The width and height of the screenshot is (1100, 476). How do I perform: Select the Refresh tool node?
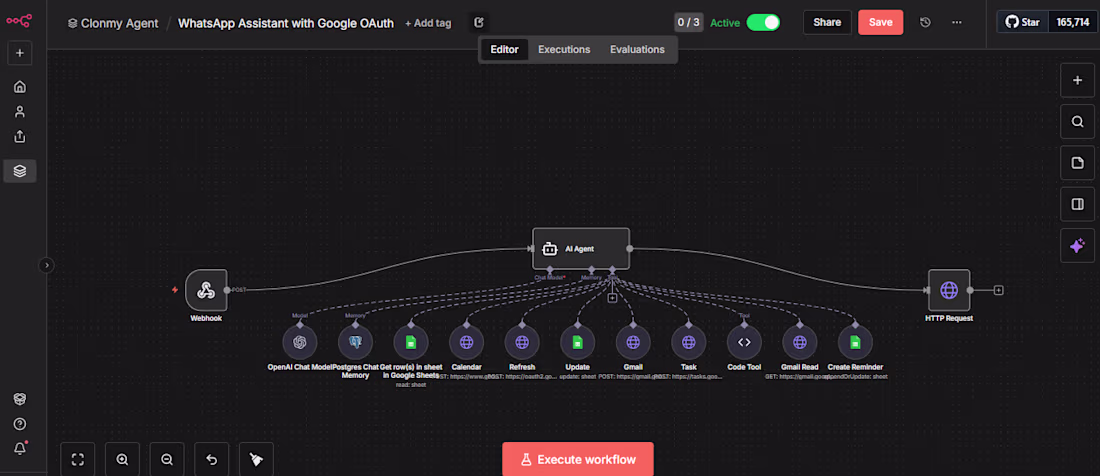pyautogui.click(x=522, y=342)
